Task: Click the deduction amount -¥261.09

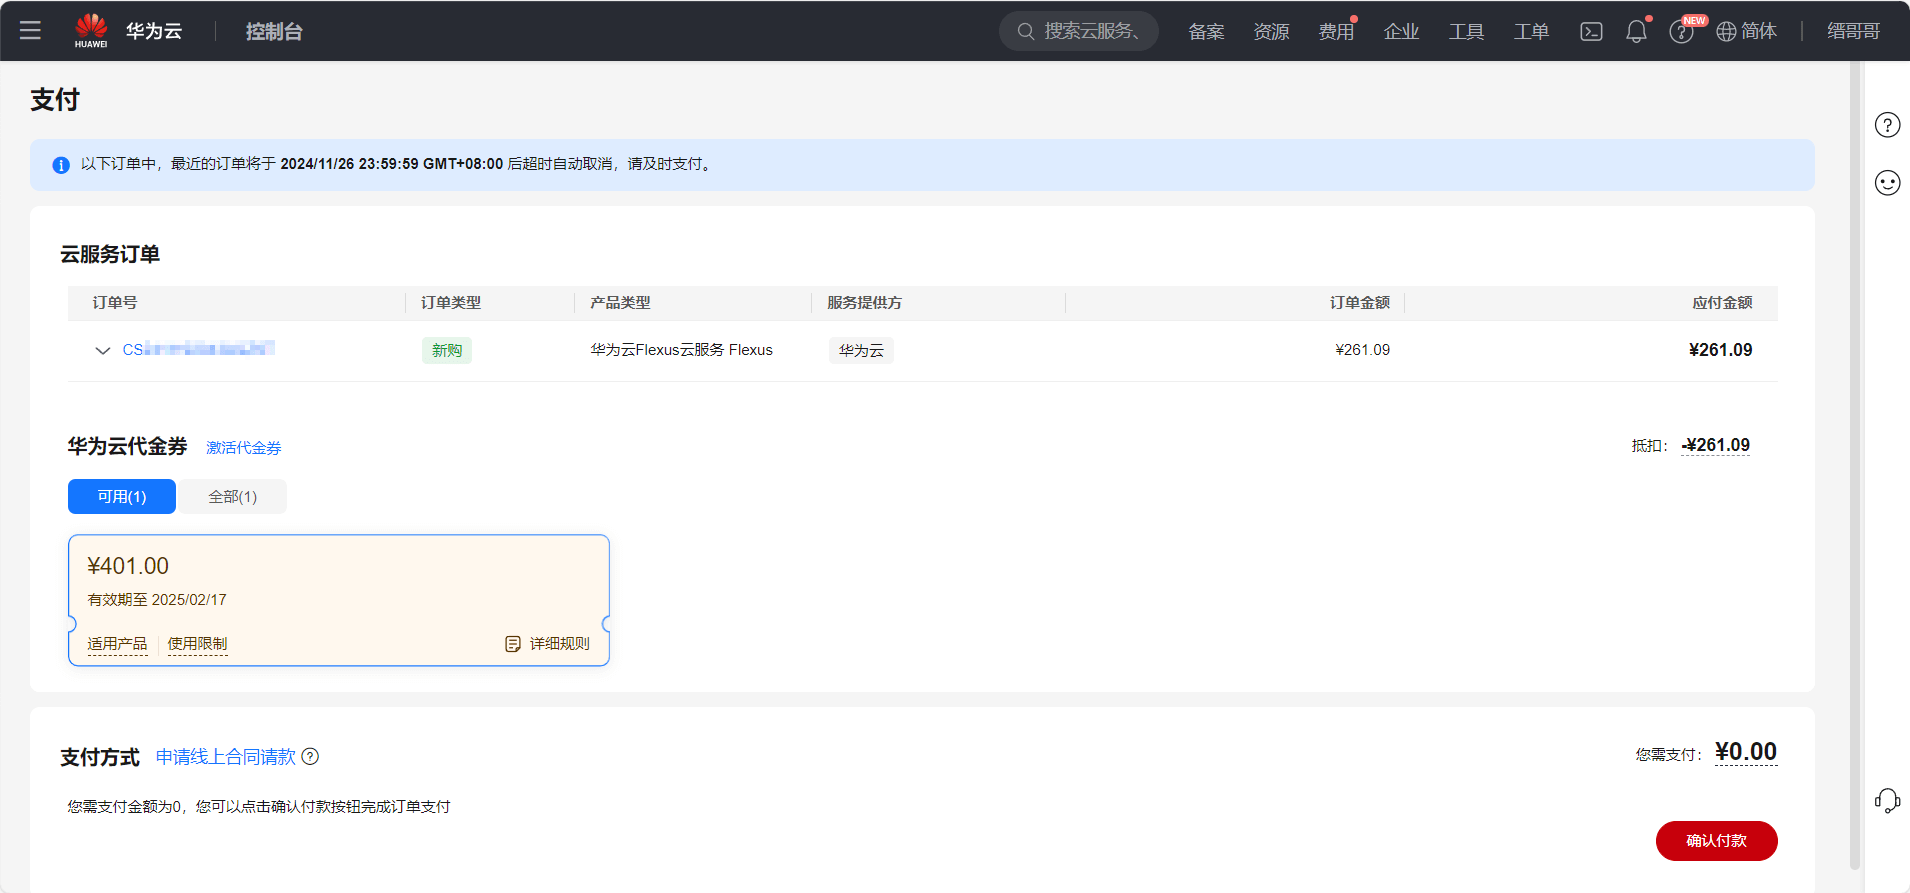Action: coord(1716,446)
